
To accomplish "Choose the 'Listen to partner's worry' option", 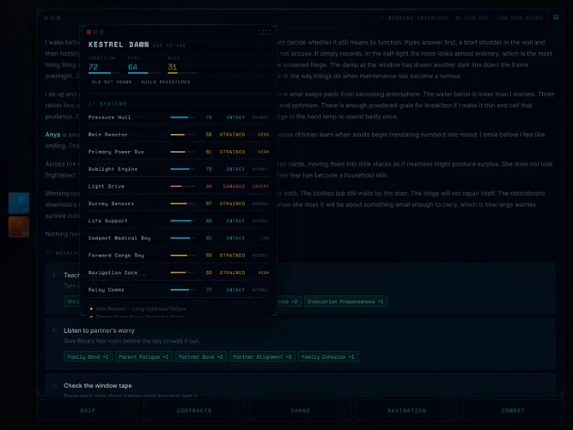I will click(x=300, y=344).
